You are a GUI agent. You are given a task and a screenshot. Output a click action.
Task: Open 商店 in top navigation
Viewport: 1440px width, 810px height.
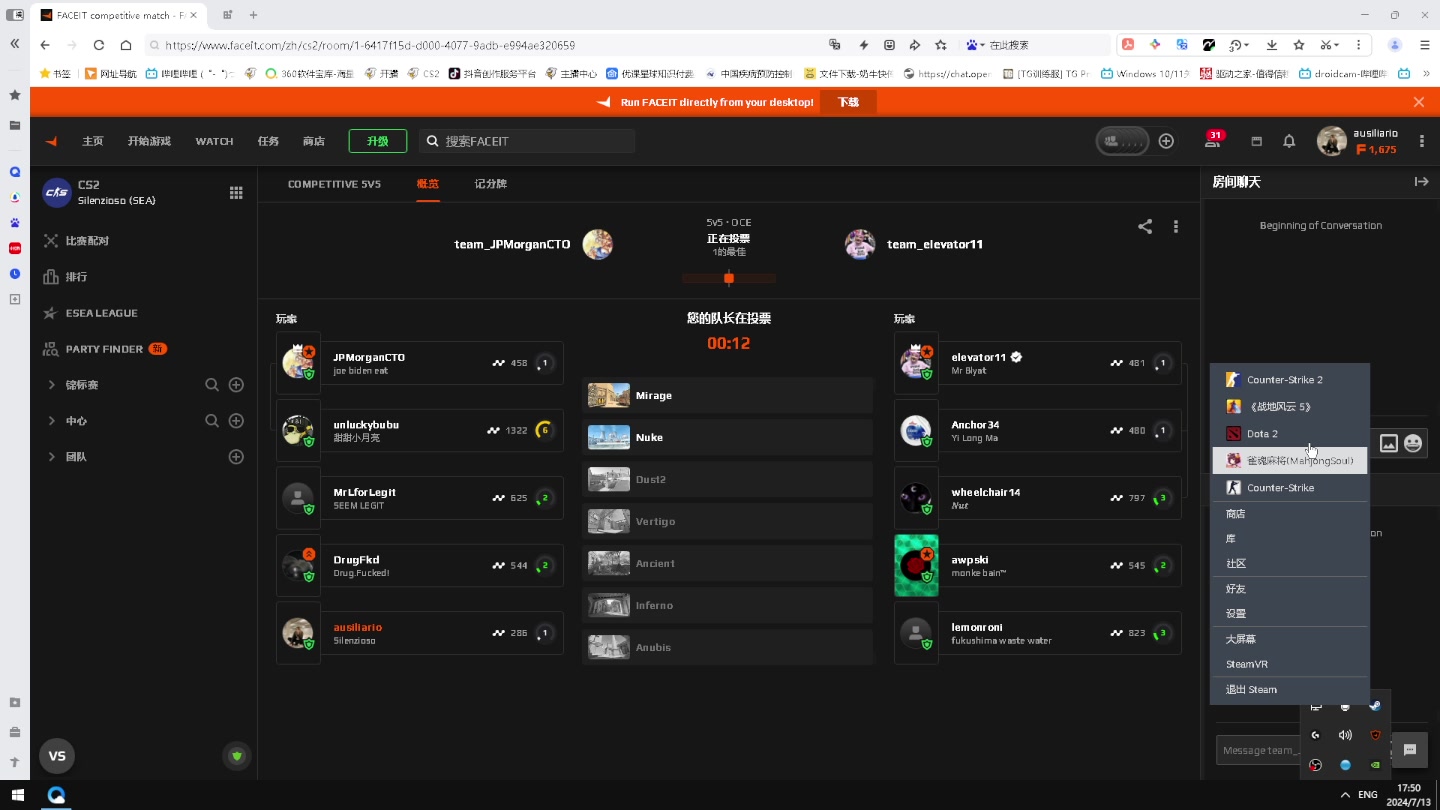point(314,141)
